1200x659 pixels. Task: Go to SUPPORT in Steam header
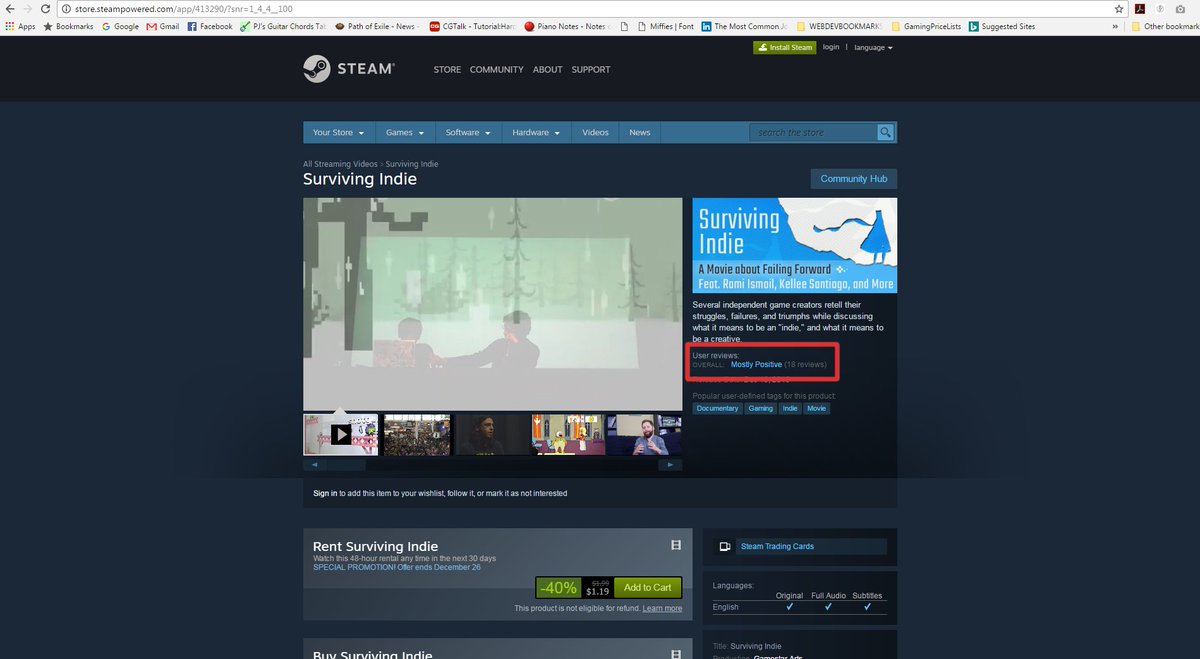pyautogui.click(x=591, y=70)
